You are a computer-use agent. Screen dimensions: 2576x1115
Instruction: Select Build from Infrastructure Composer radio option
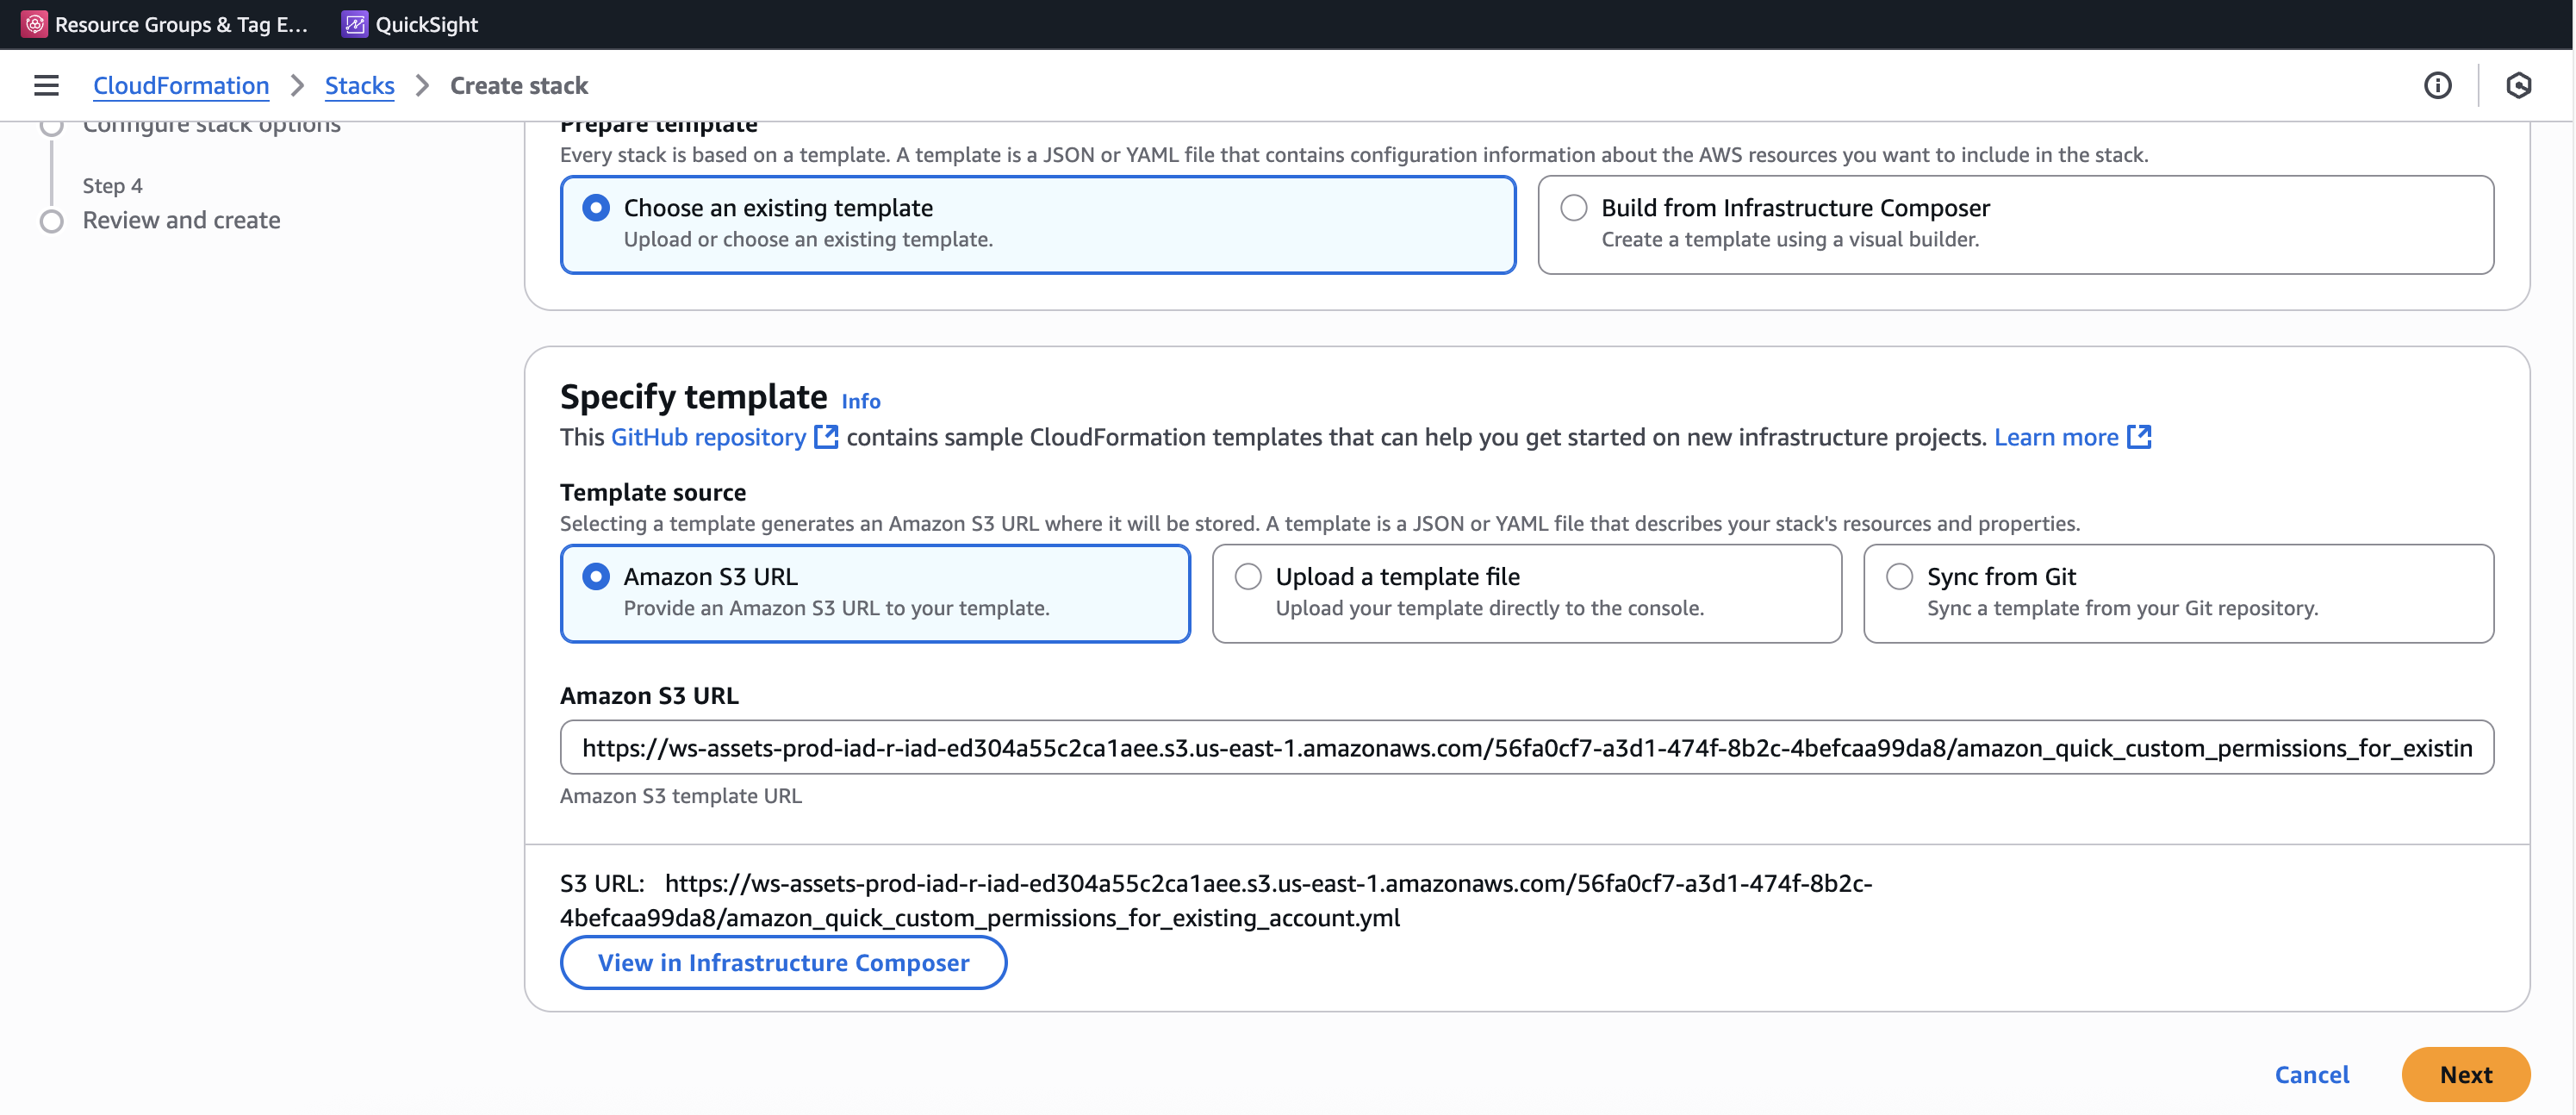(1573, 208)
